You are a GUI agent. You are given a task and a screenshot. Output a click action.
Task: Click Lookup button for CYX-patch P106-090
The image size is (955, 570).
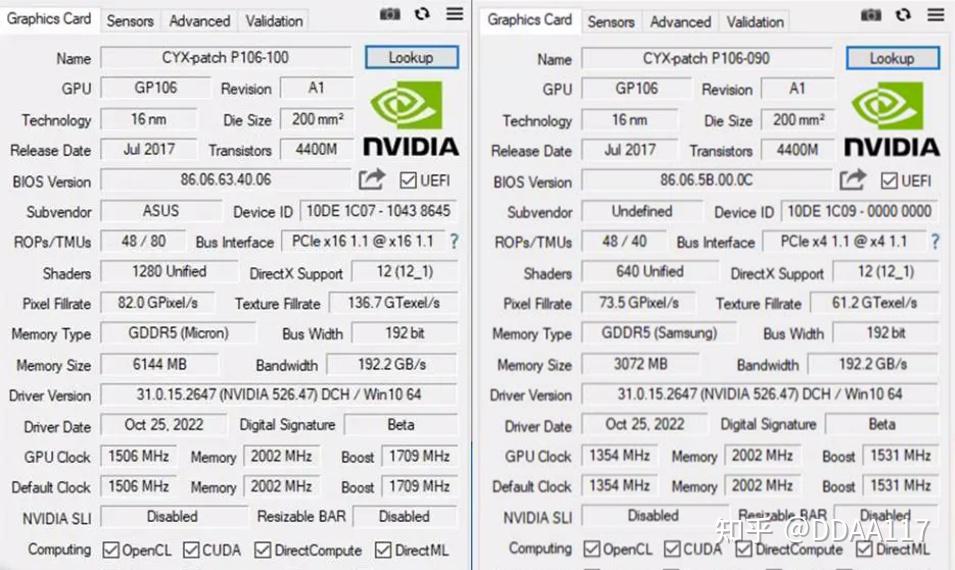[892, 58]
